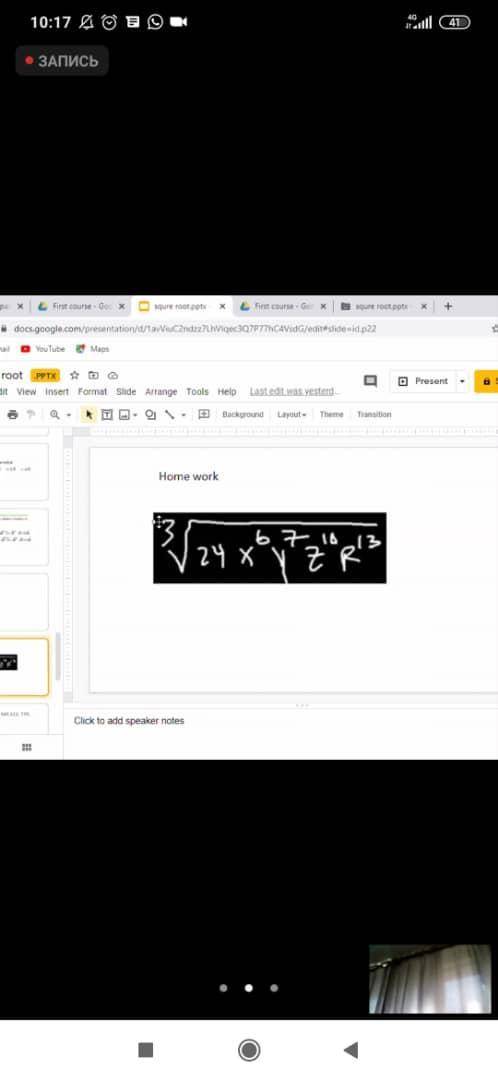
Task: Add a comment with toolbar icon
Action: (204, 414)
